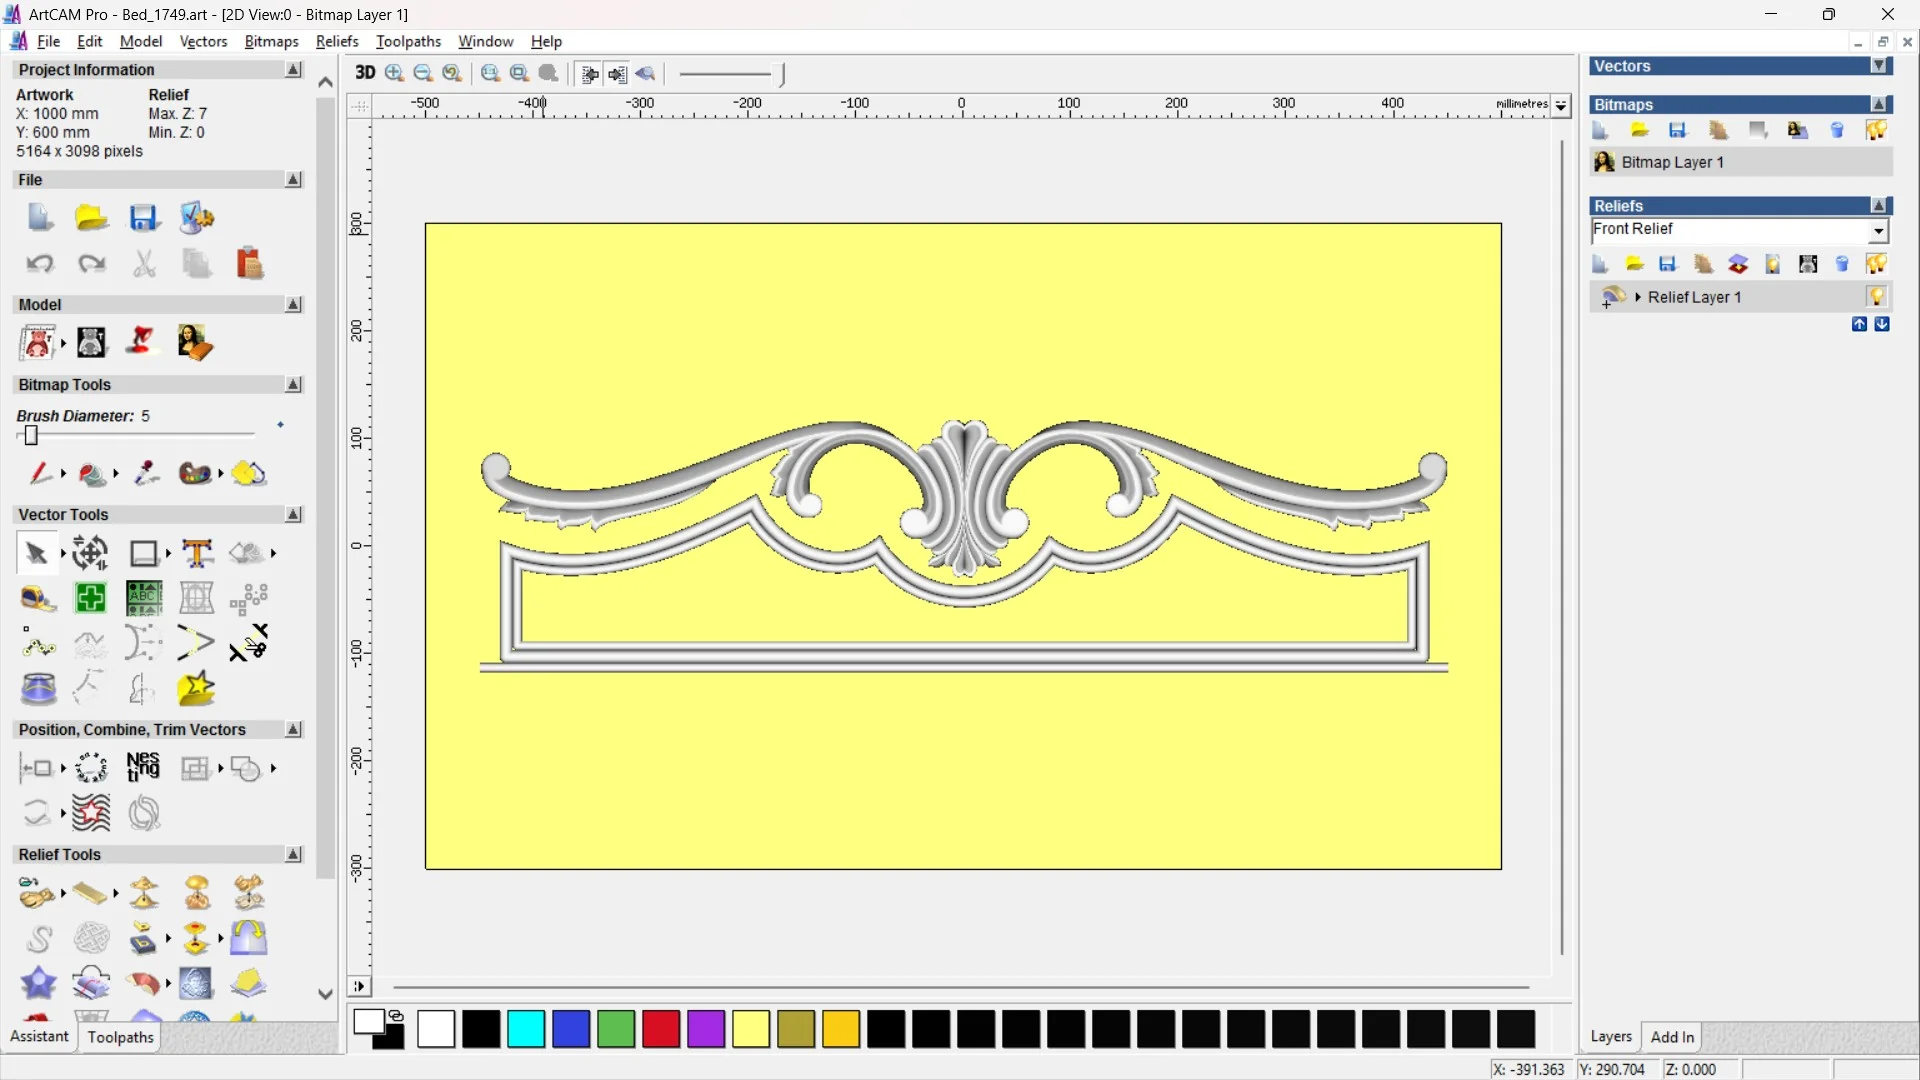Toggle Relief Layer 1 visibility bulb
Image resolution: width=1920 pixels, height=1080 pixels.
(1876, 297)
